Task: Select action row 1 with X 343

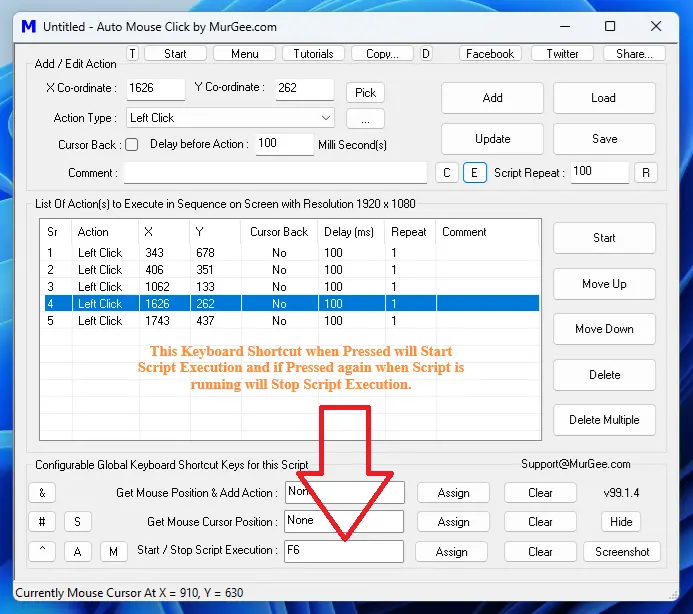Action: click(292, 253)
